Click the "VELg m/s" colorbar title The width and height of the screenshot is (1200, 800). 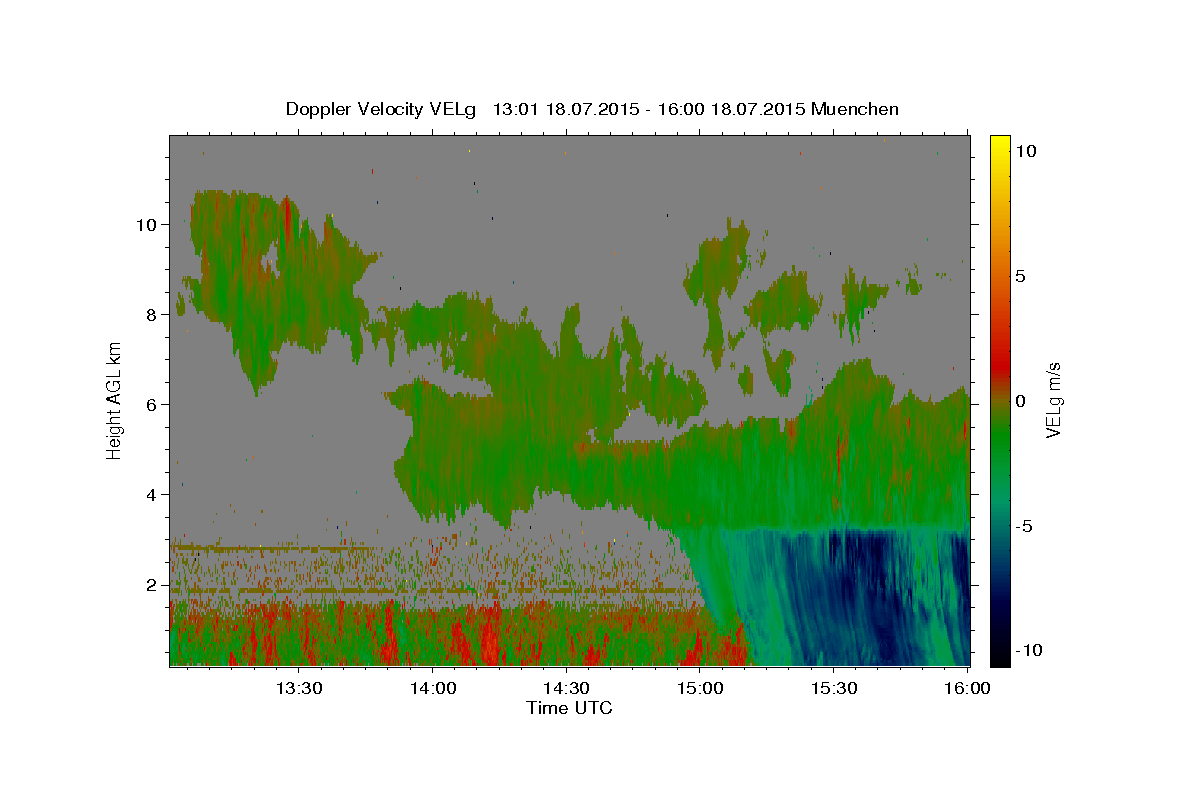click(1056, 400)
